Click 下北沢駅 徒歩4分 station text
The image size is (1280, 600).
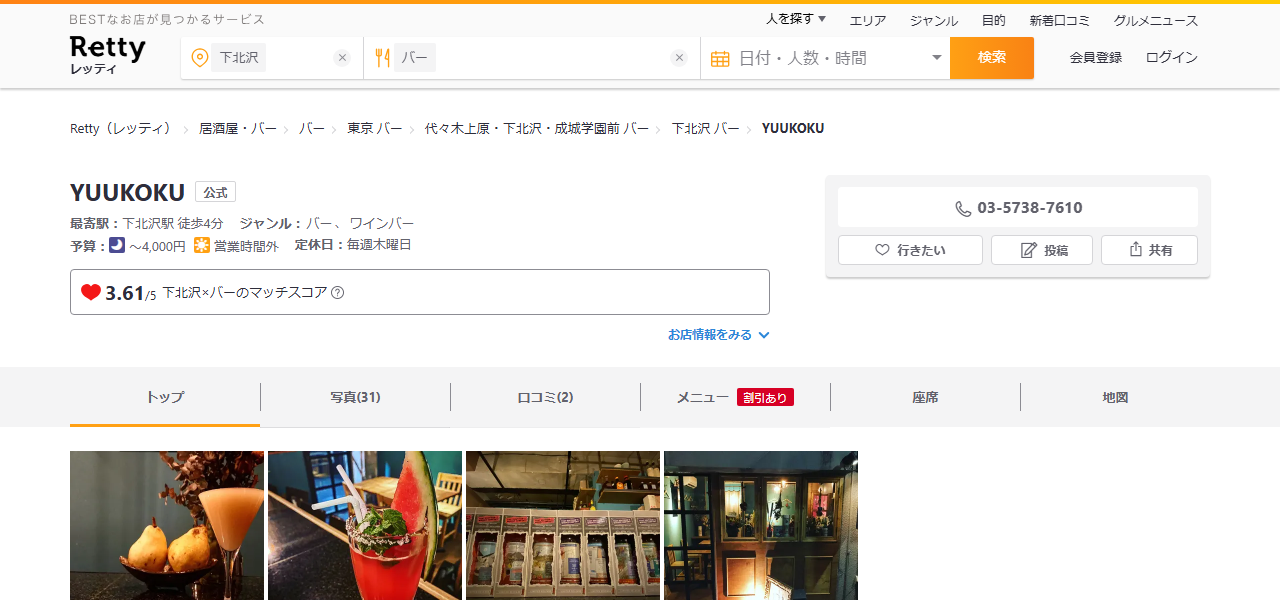click(173, 223)
